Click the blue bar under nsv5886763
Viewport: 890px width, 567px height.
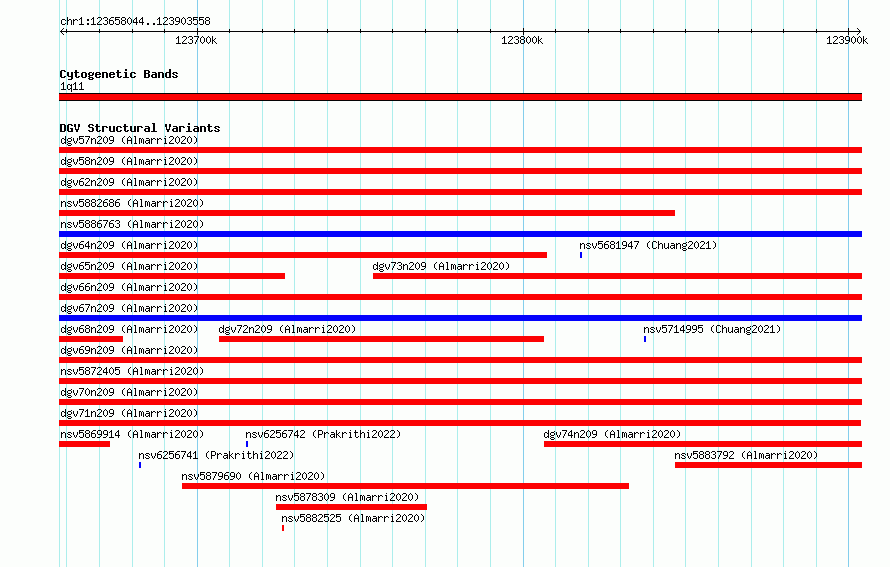pyautogui.click(x=460, y=234)
